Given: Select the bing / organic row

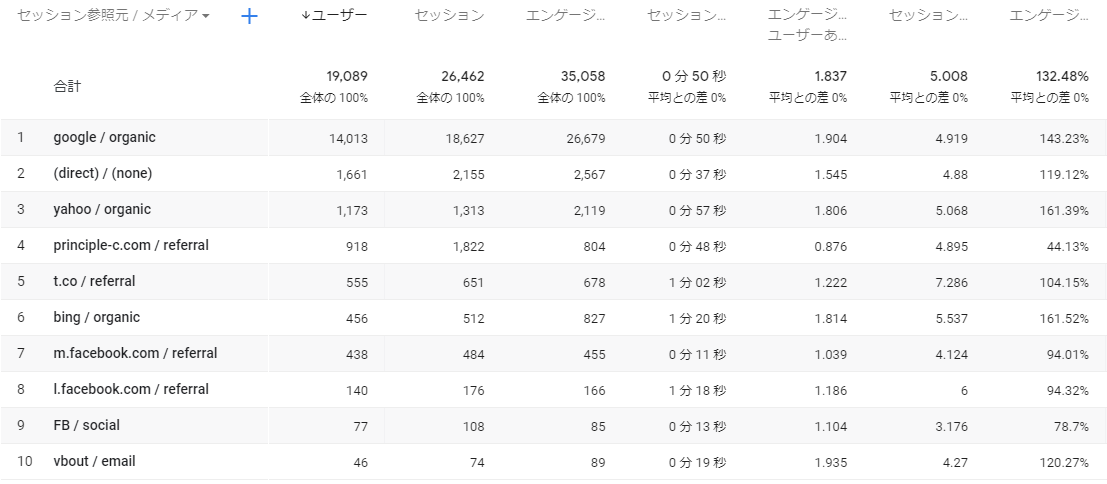Looking at the screenshot, I should click(97, 318).
